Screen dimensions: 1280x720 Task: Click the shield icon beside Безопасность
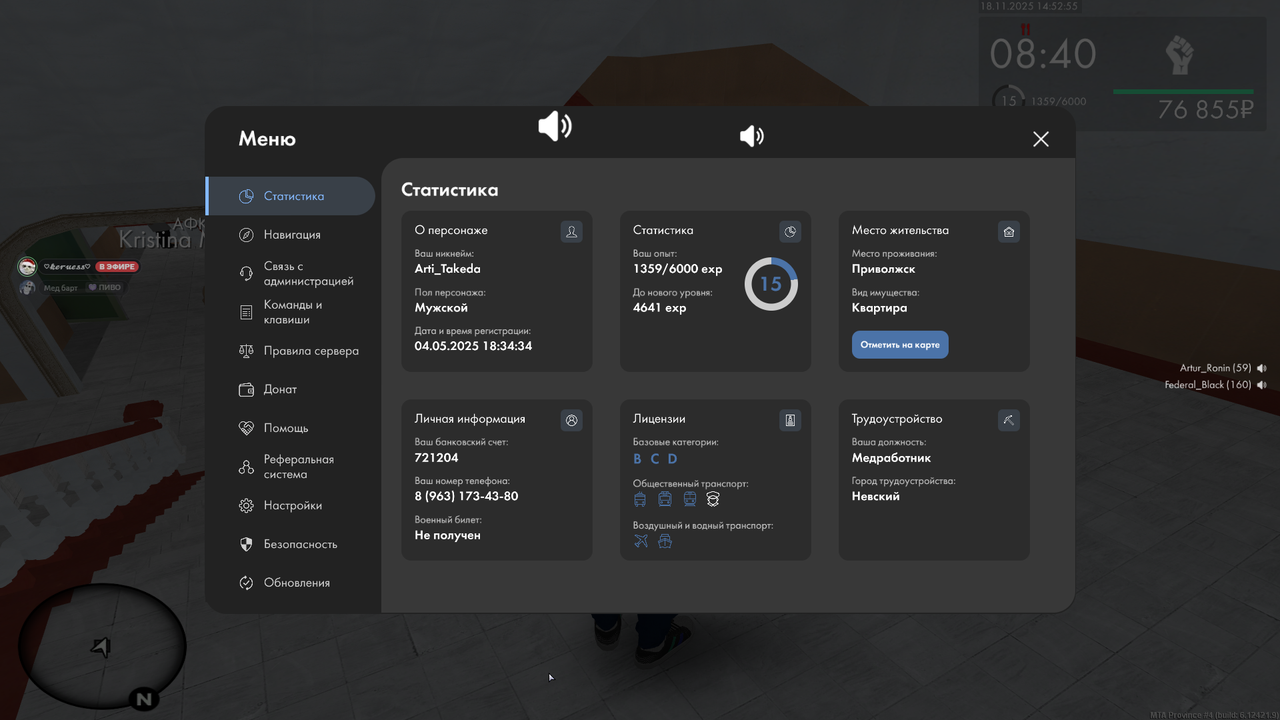pyautogui.click(x=246, y=544)
